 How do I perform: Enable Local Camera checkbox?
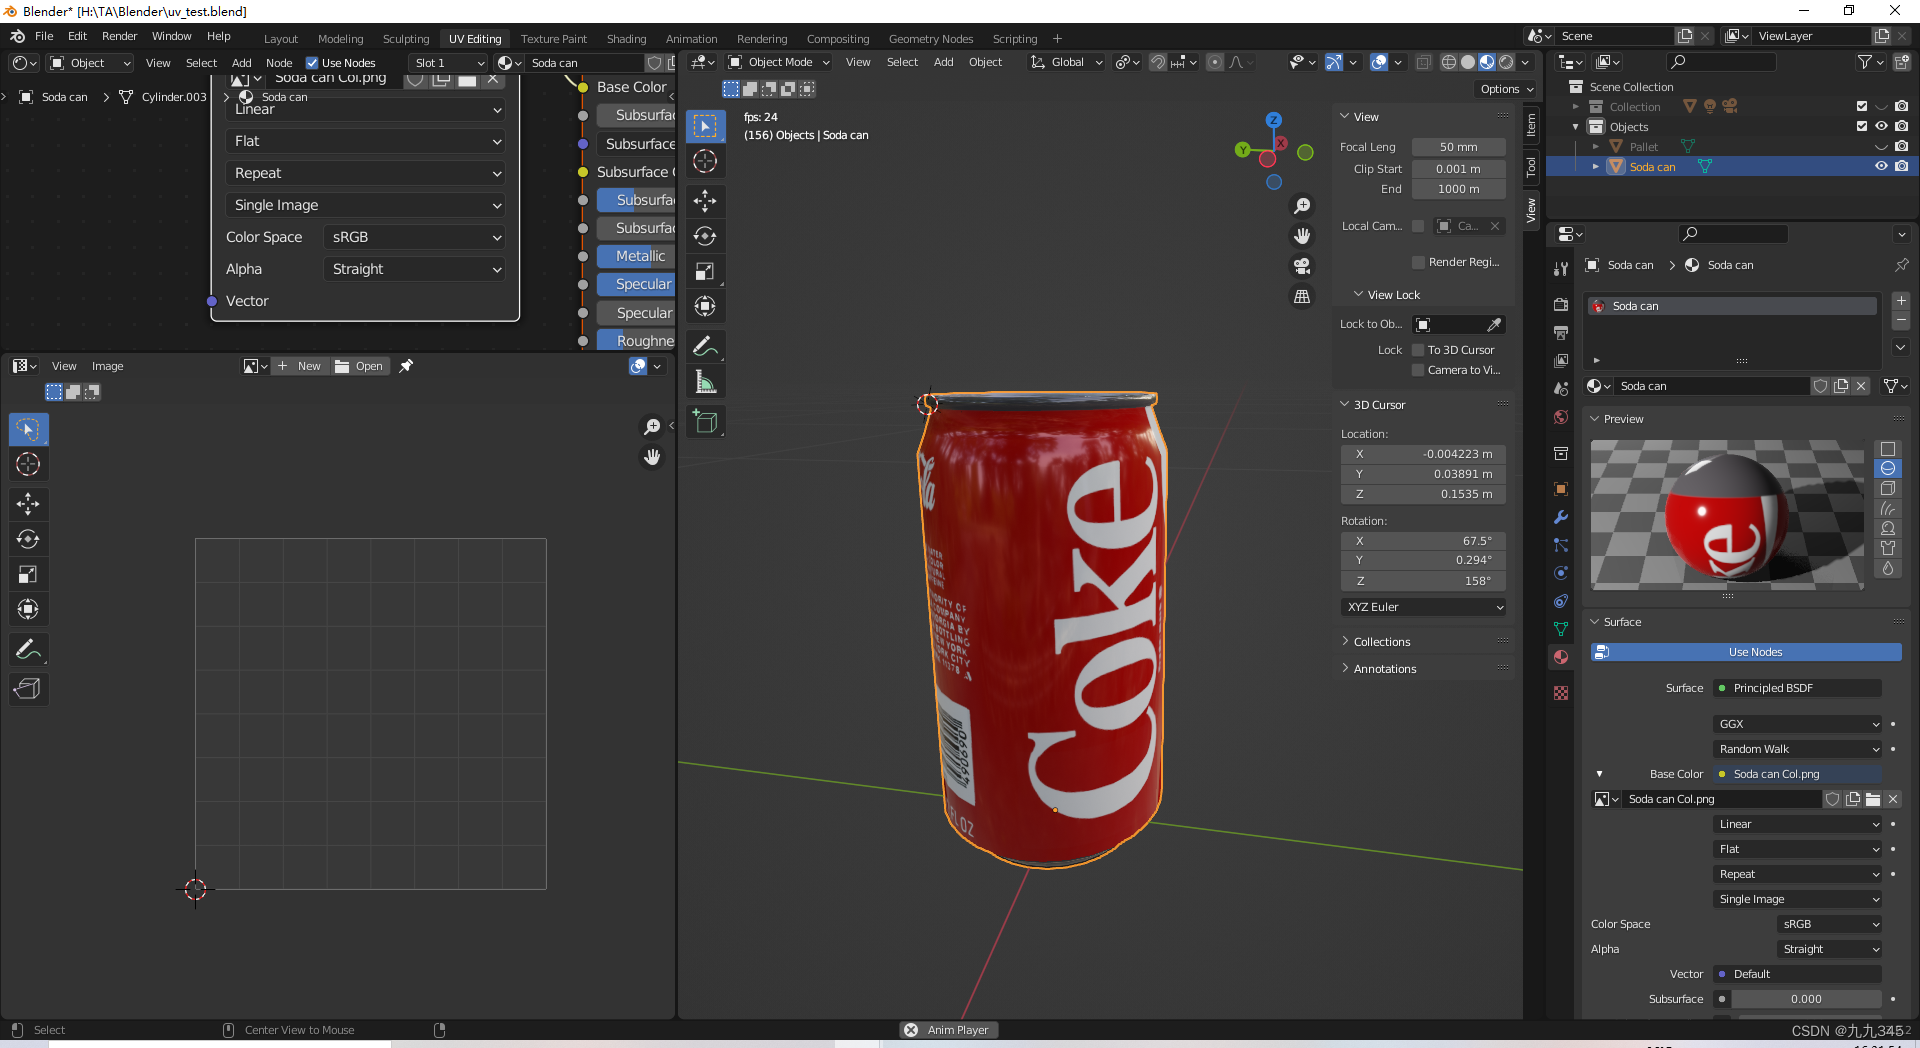pos(1418,226)
